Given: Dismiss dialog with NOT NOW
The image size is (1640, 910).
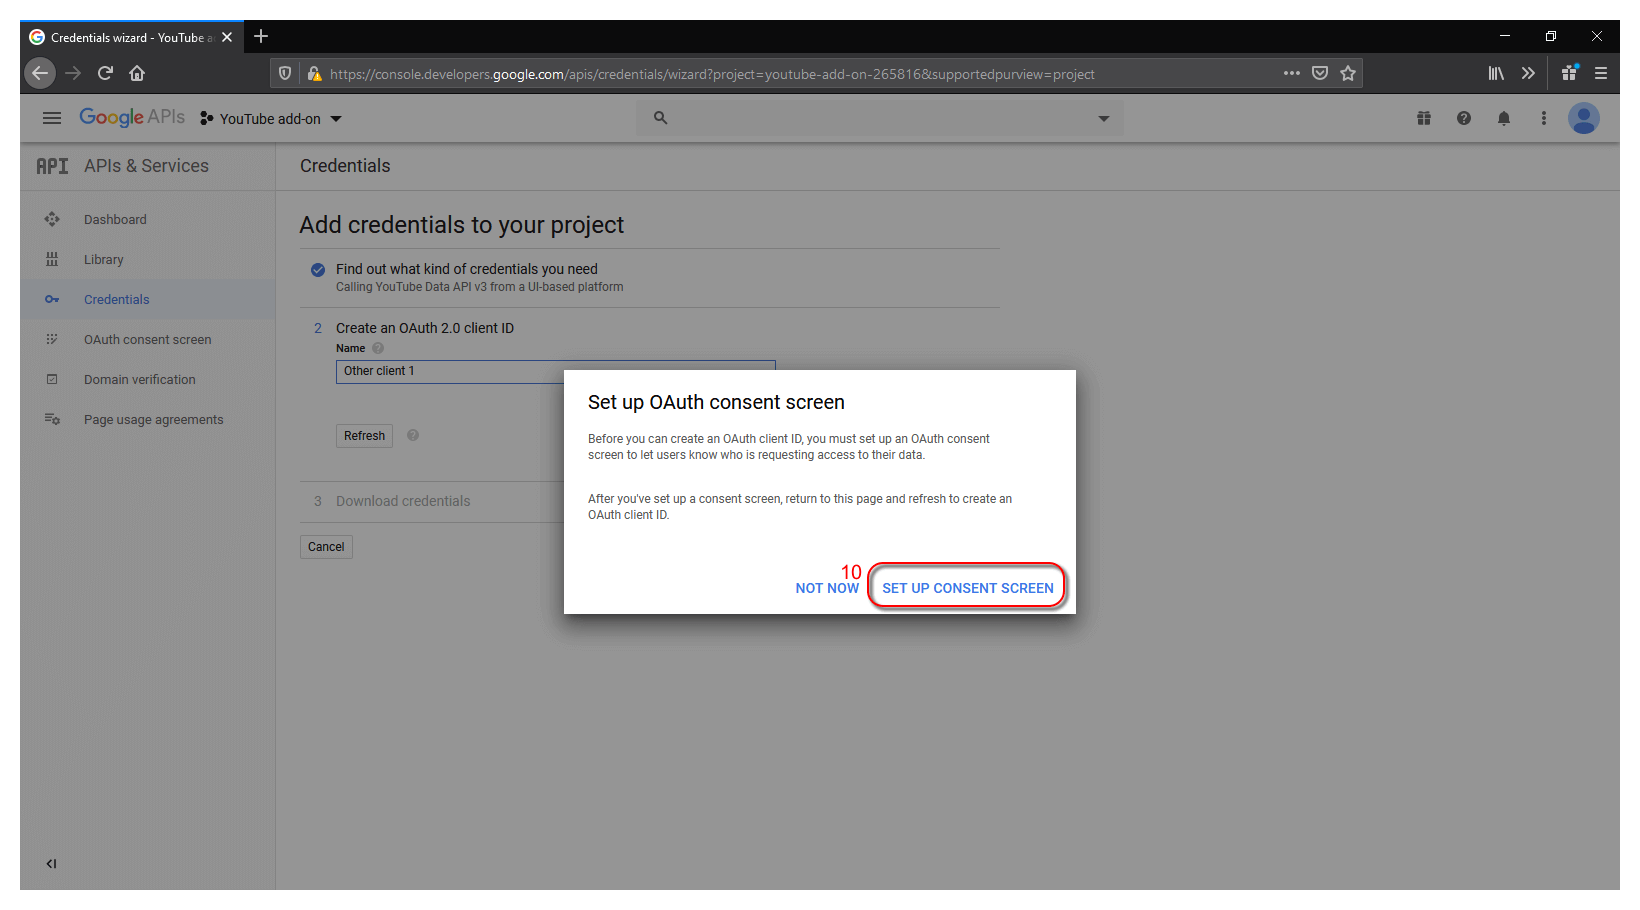Looking at the screenshot, I should click(x=827, y=588).
